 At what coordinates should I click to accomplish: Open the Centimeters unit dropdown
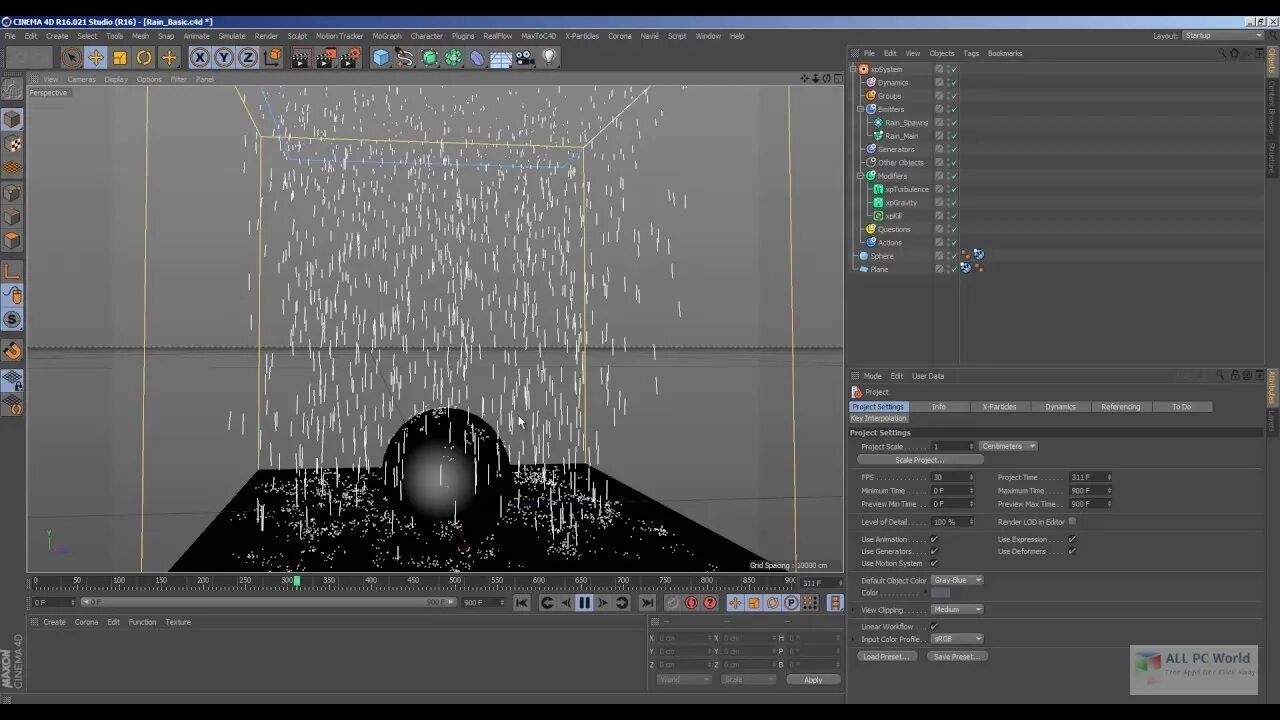tap(1008, 446)
